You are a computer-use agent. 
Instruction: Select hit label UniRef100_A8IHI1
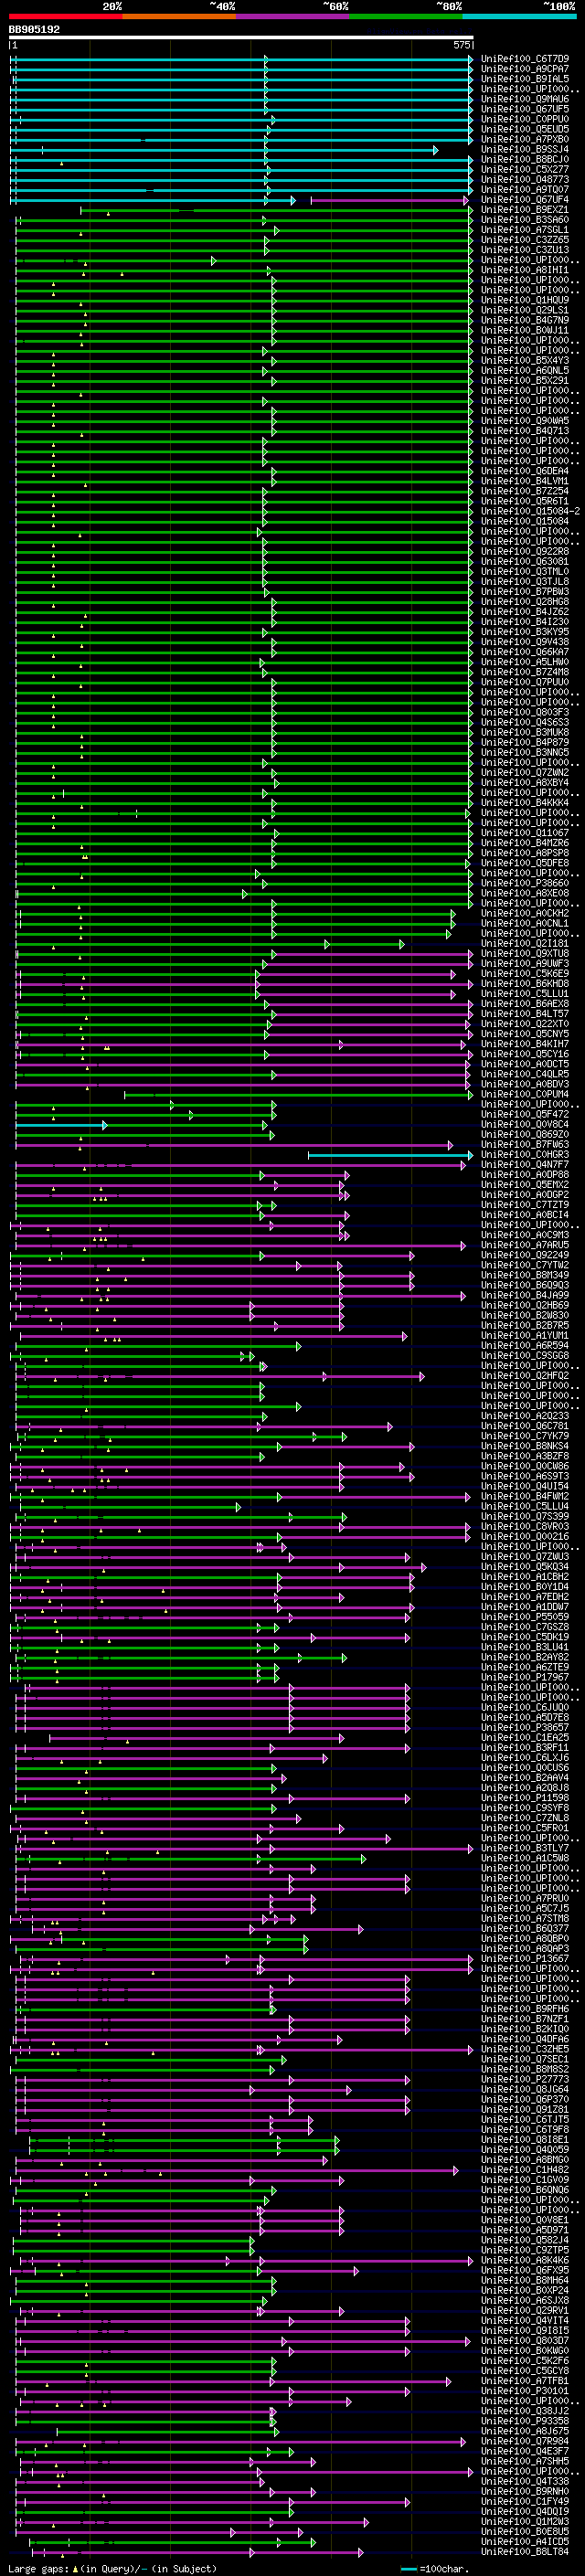525,270
